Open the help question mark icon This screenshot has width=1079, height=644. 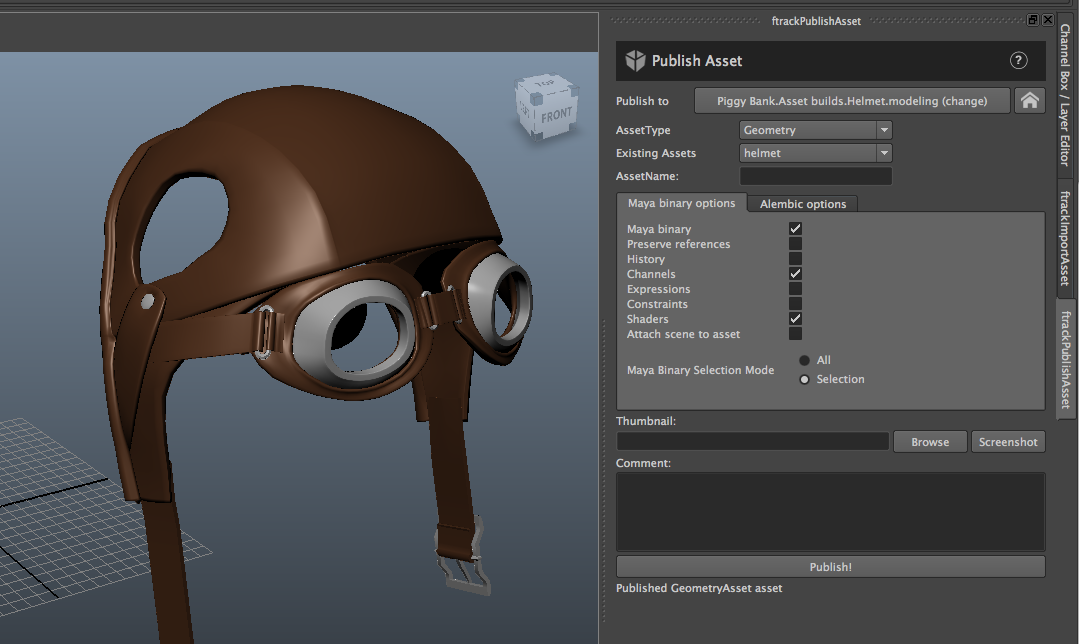1018,61
